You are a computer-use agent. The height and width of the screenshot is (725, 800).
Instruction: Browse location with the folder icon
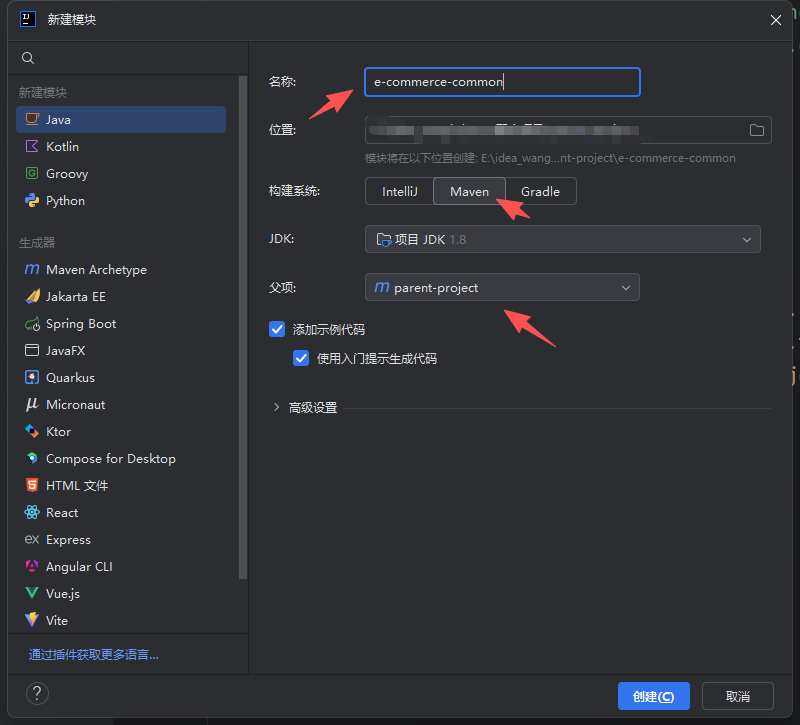click(757, 130)
